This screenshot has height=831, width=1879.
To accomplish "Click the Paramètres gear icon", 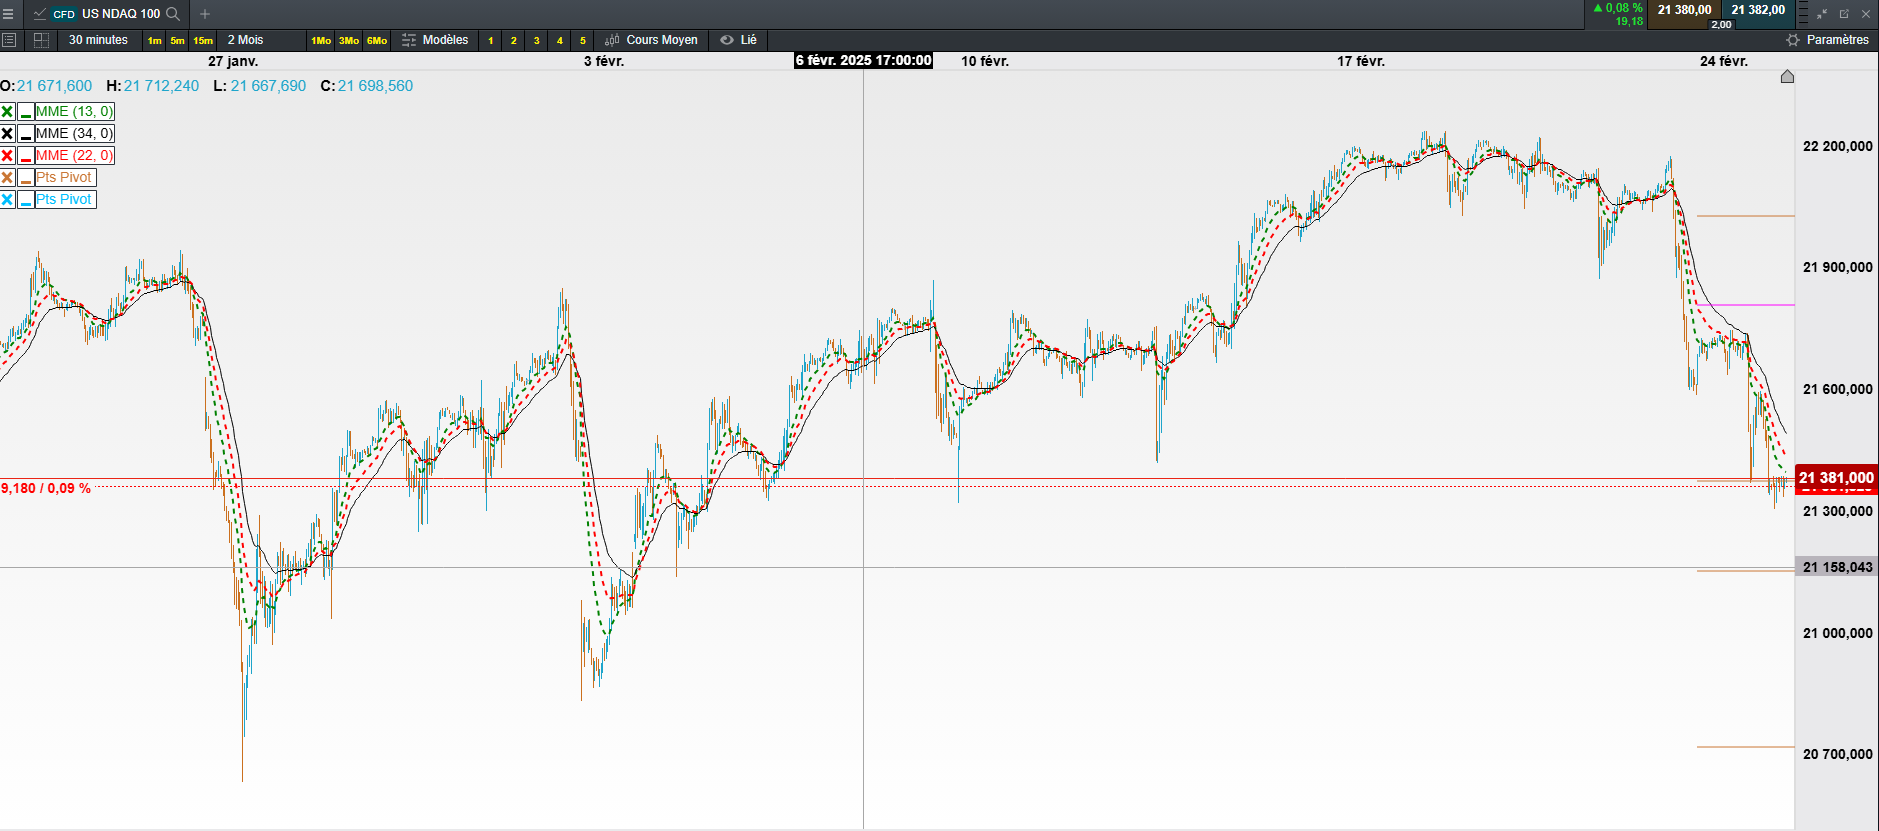I will click(x=1793, y=40).
